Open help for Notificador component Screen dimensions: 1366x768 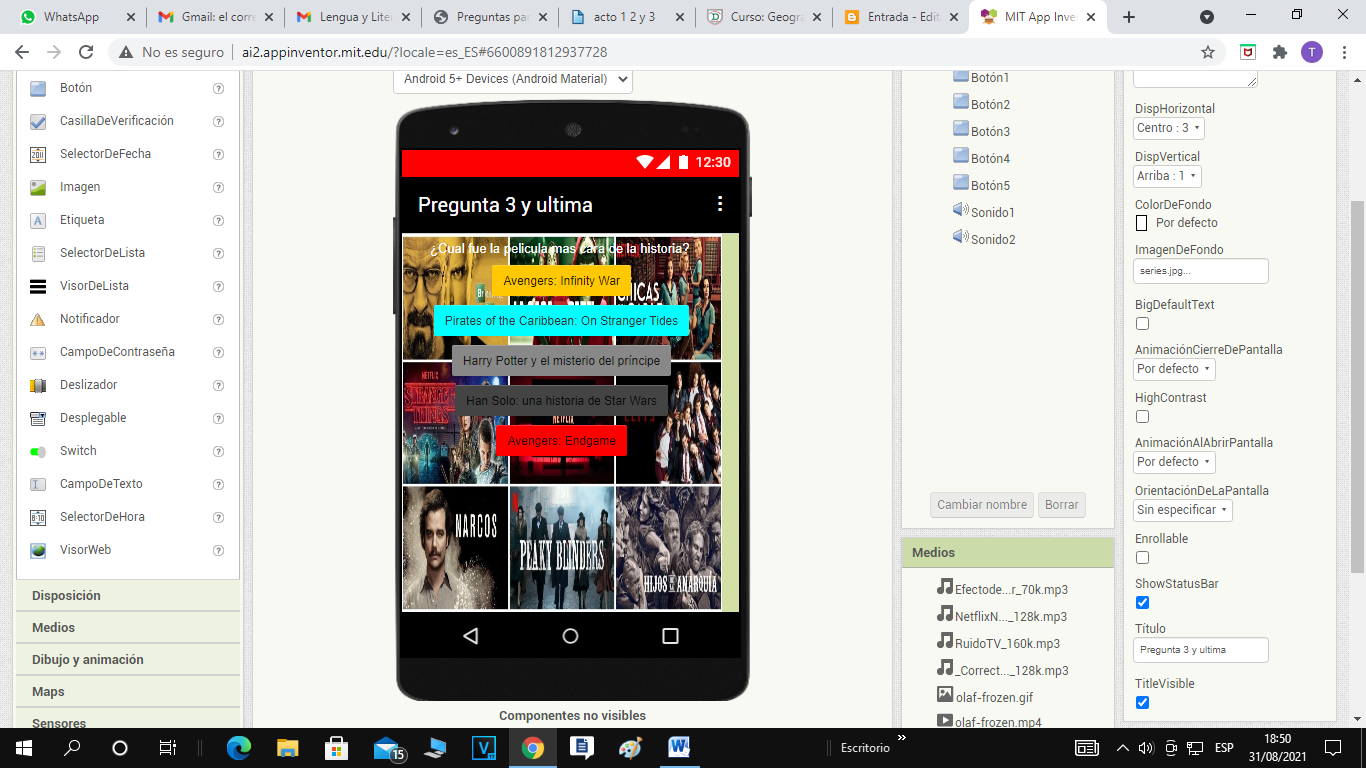[x=218, y=319]
